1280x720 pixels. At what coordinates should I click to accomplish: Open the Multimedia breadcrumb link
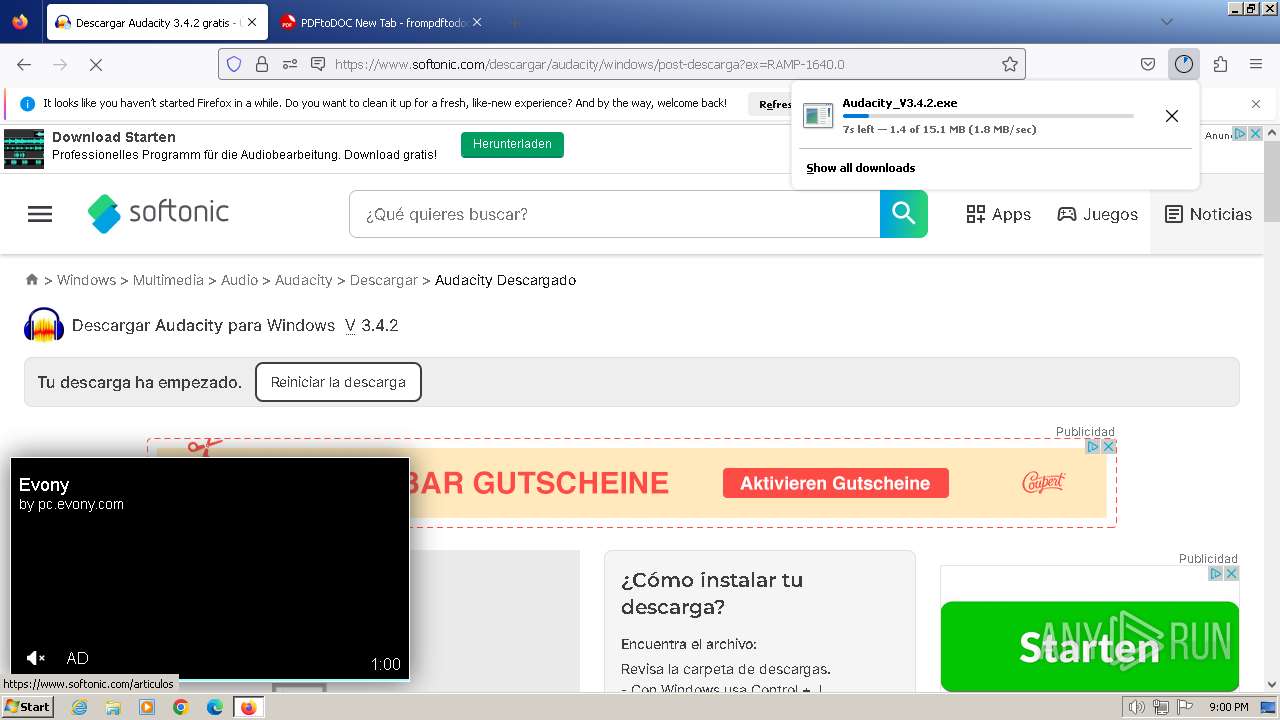(168, 280)
